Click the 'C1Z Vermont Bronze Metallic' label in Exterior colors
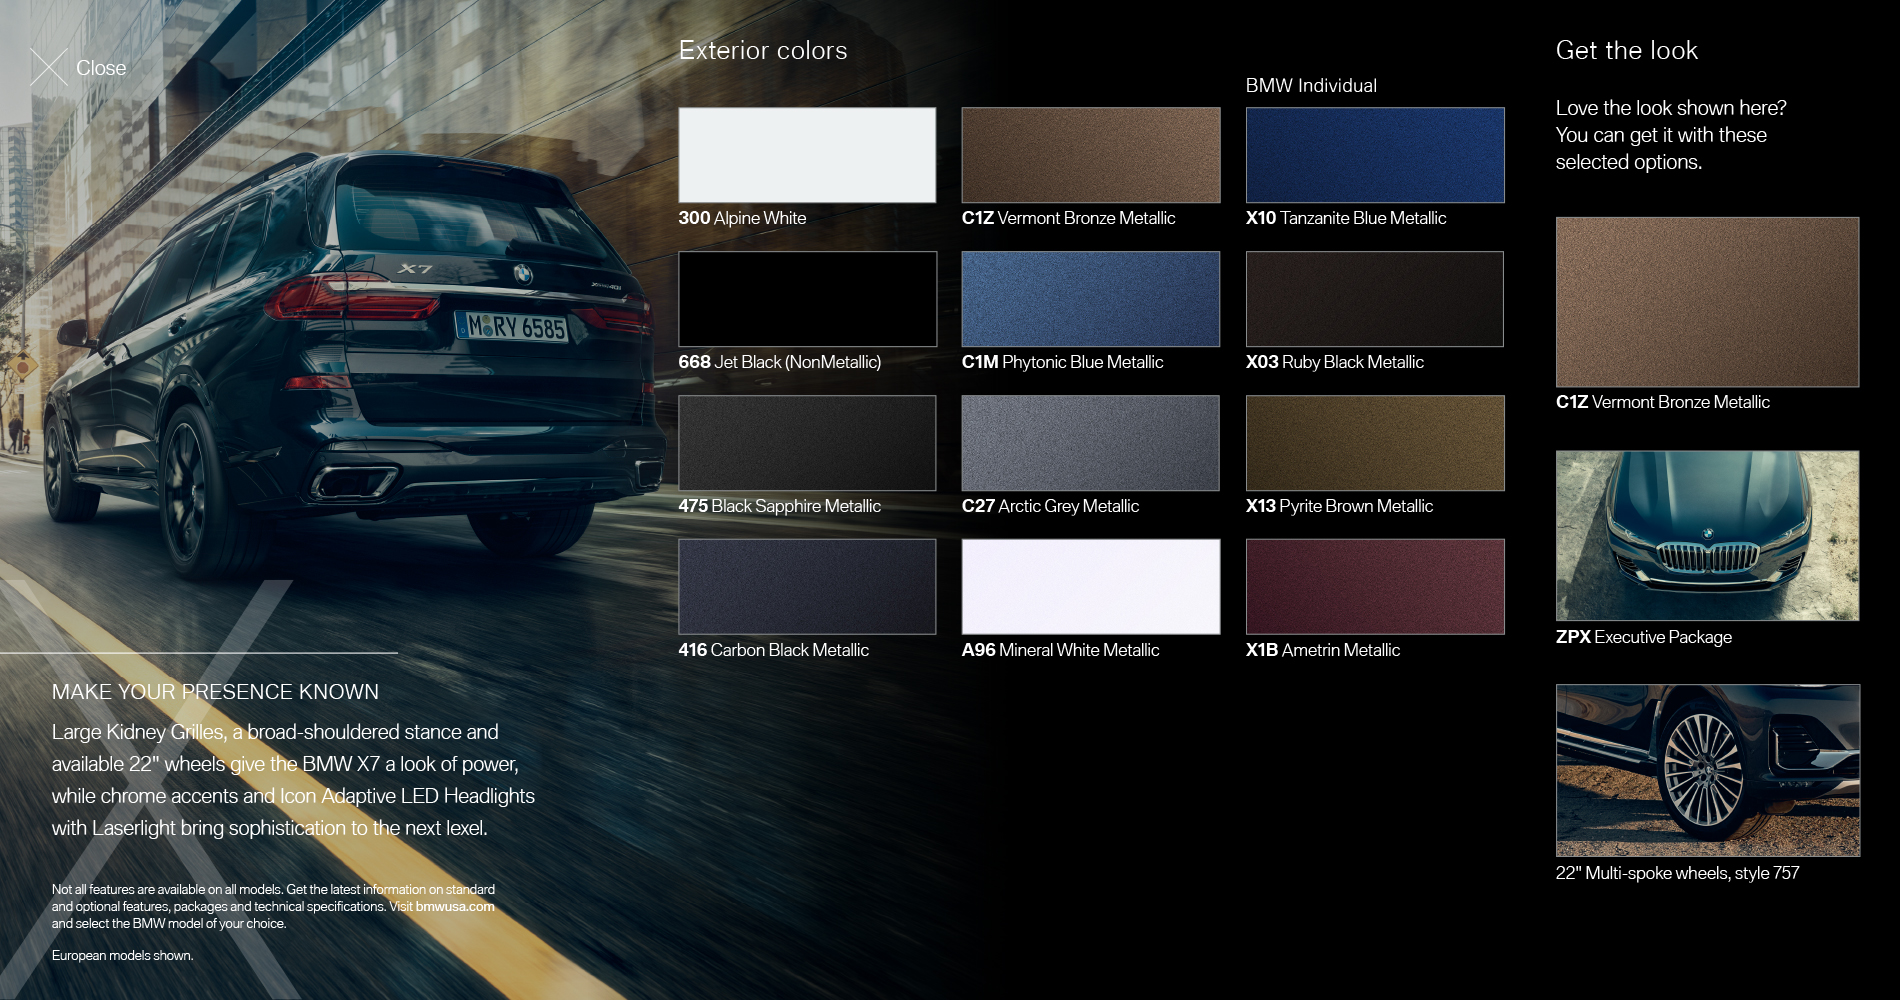Image resolution: width=1900 pixels, height=1000 pixels. coord(1068,218)
